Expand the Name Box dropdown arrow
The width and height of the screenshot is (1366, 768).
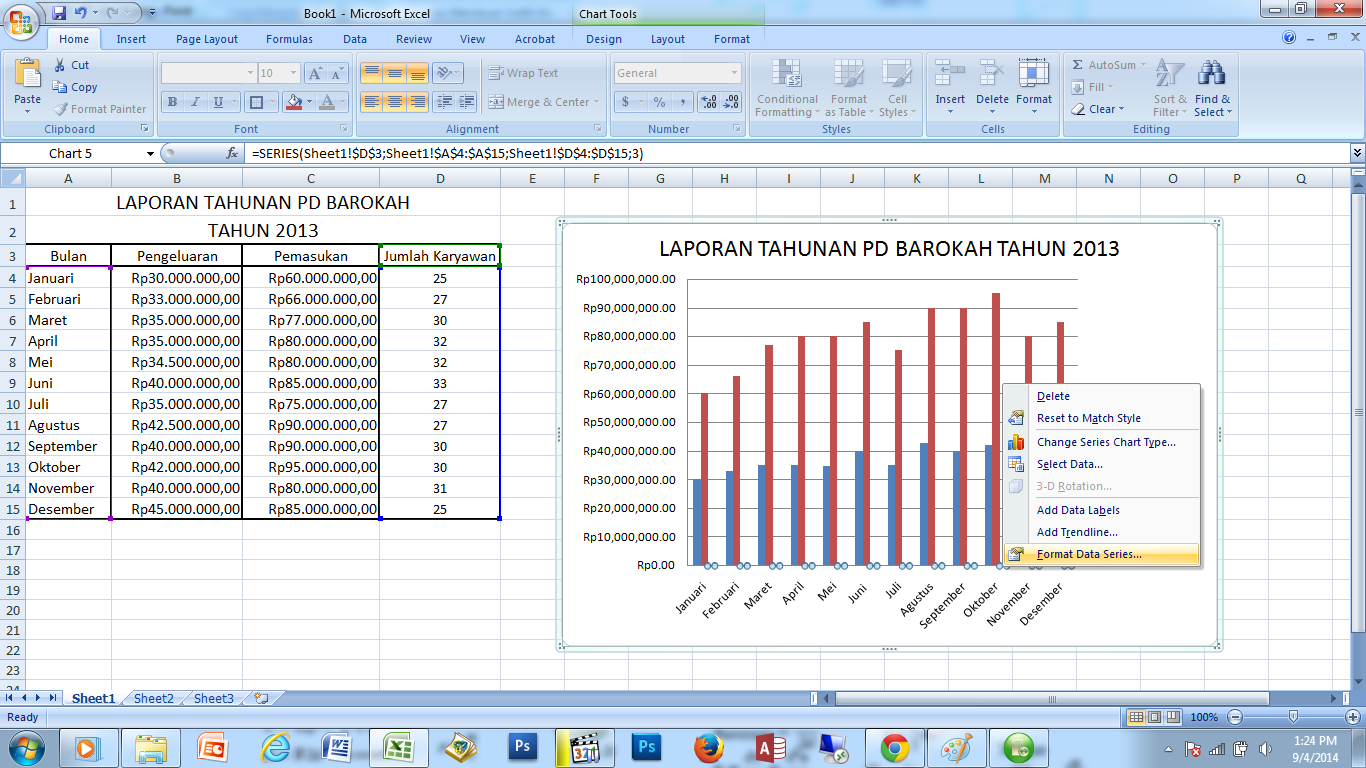pyautogui.click(x=150, y=153)
